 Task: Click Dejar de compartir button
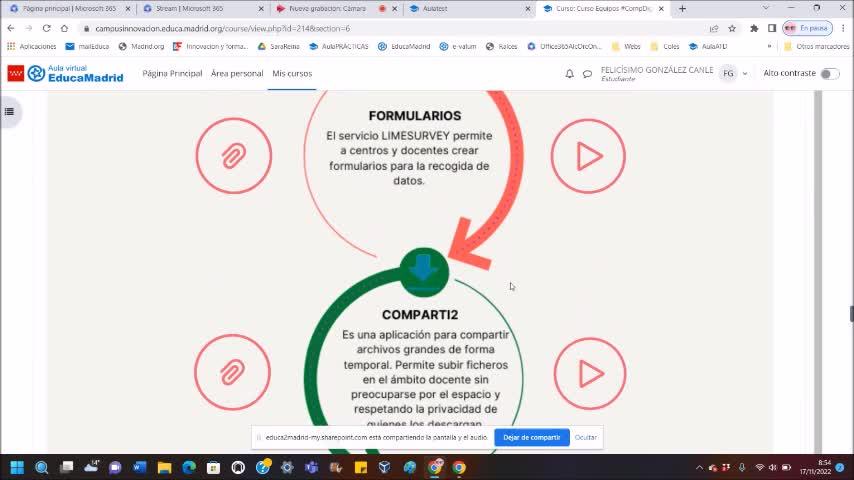[x=532, y=438]
